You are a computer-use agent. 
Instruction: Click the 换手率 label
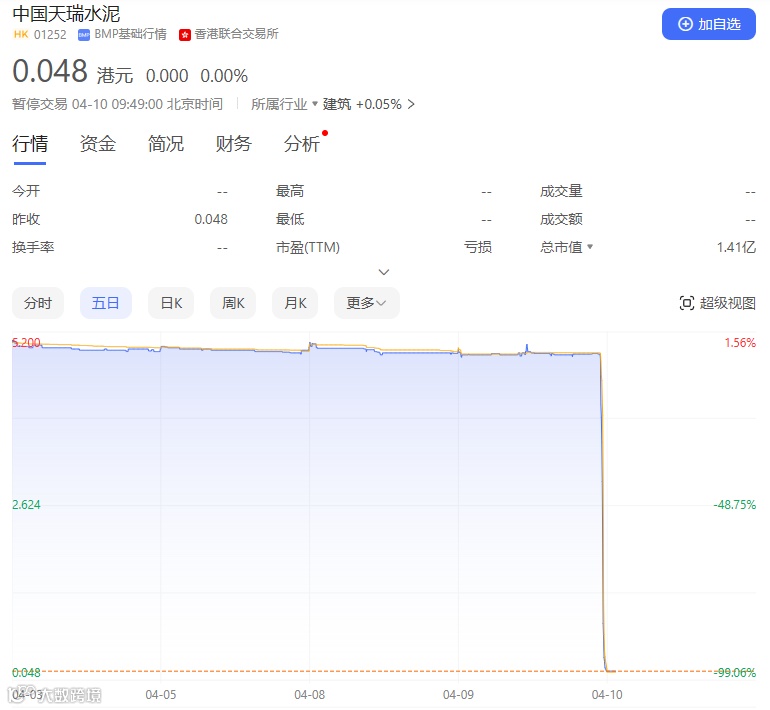coord(33,247)
